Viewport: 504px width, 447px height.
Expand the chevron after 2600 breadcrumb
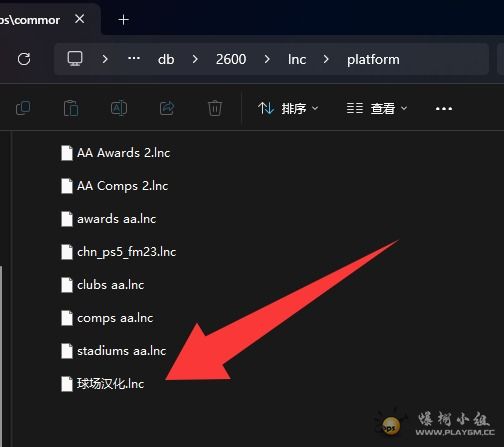[267, 59]
